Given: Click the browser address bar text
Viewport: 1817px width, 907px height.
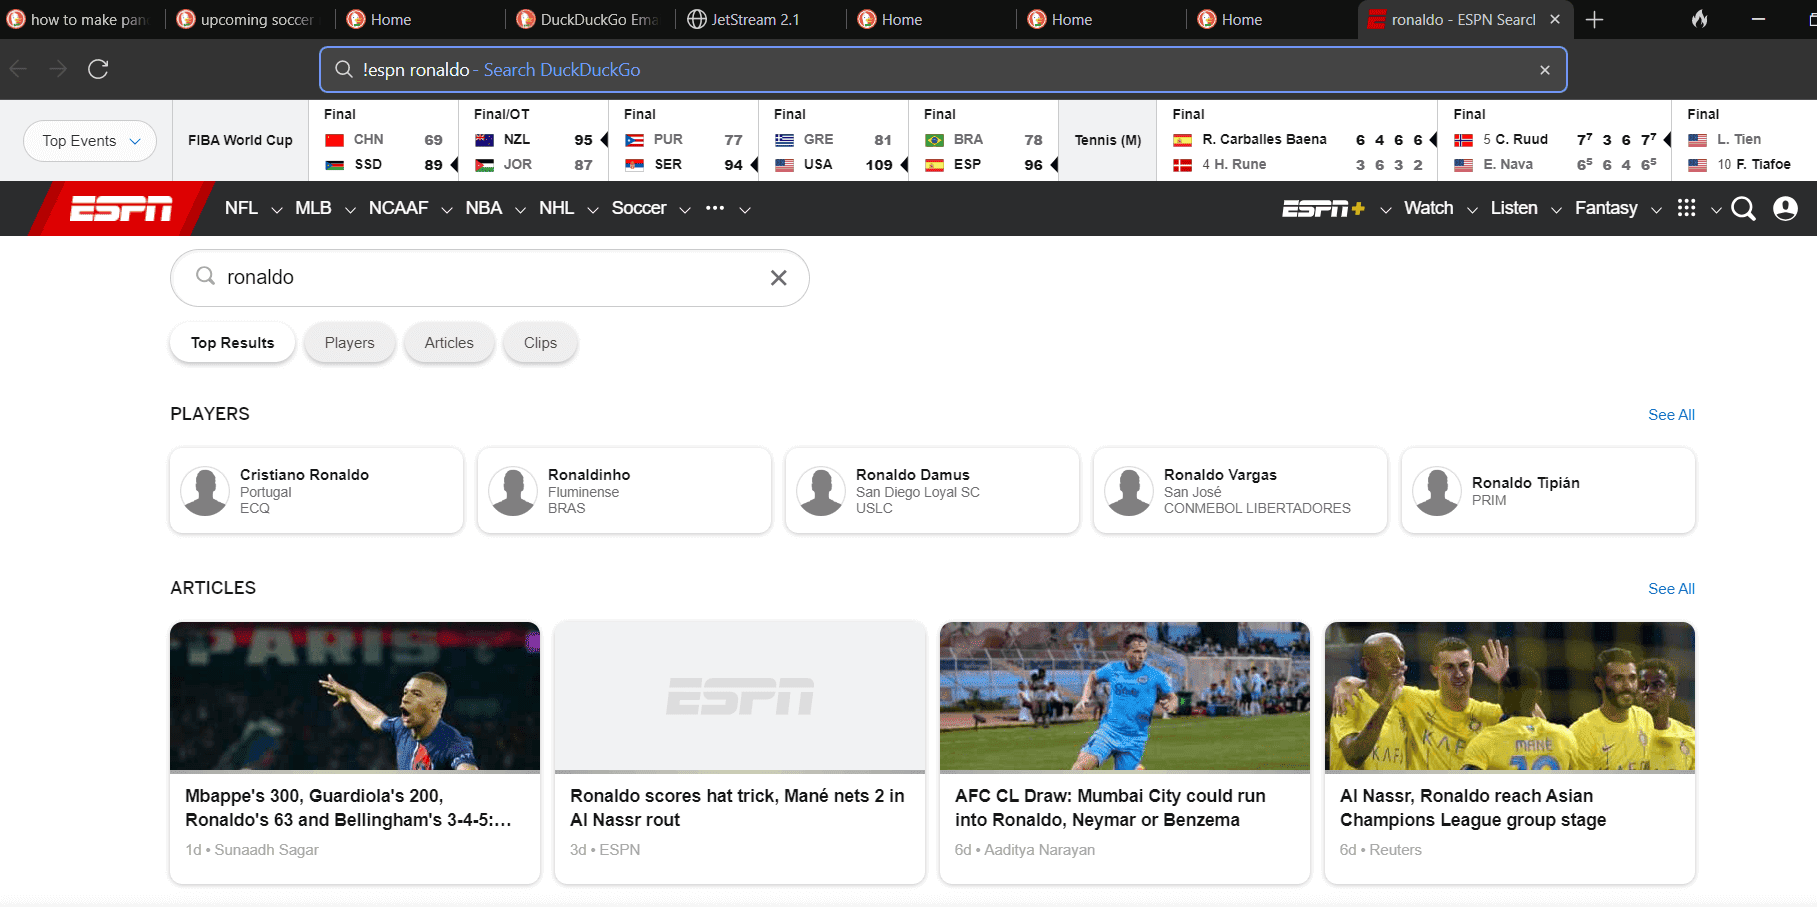Looking at the screenshot, I should [x=501, y=70].
